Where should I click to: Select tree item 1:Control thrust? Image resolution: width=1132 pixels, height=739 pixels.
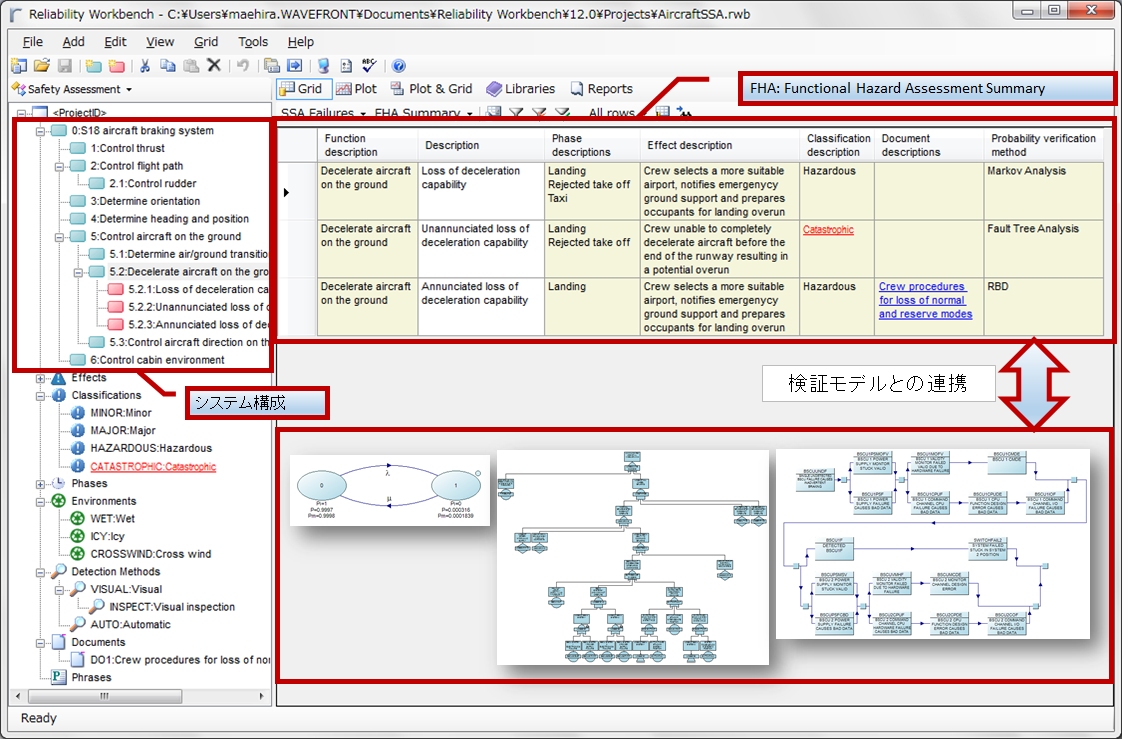[128, 148]
